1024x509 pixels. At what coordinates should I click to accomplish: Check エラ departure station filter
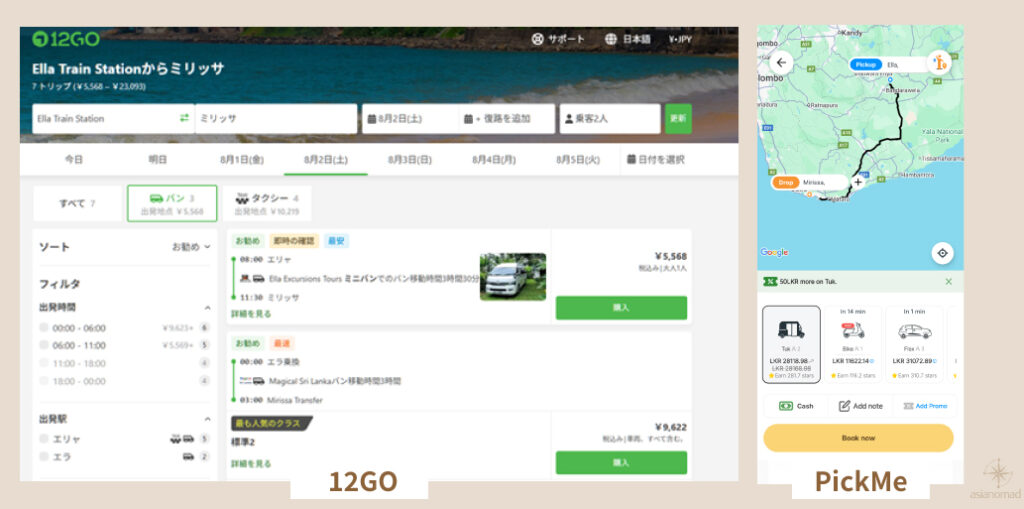(44, 456)
